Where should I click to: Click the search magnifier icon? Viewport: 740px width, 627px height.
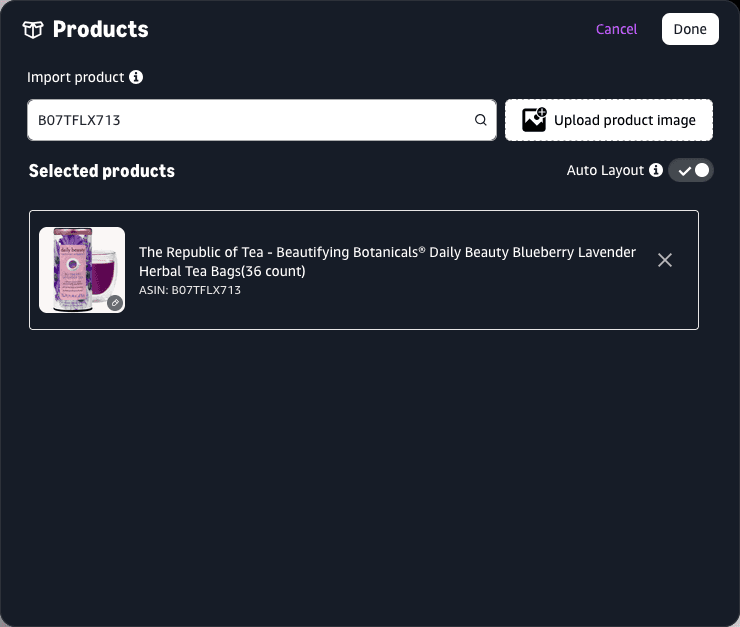point(480,120)
